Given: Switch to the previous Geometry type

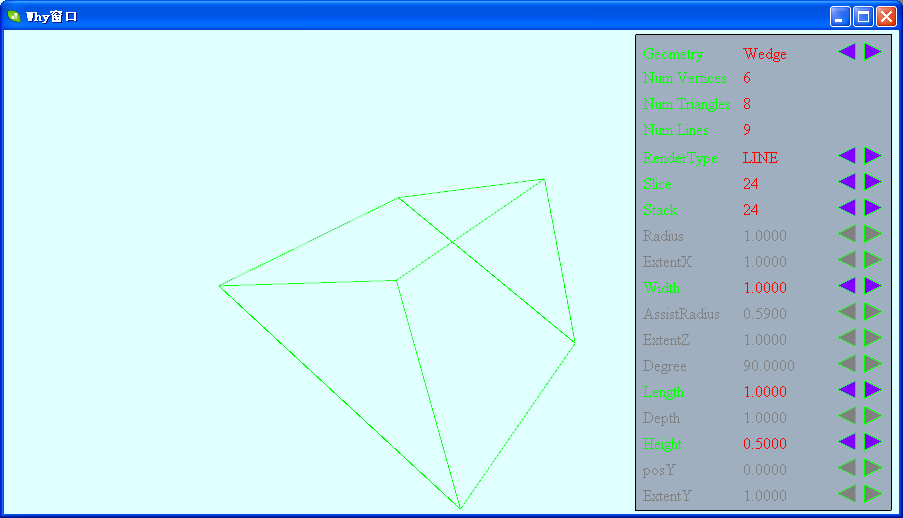Looking at the screenshot, I should point(847,52).
